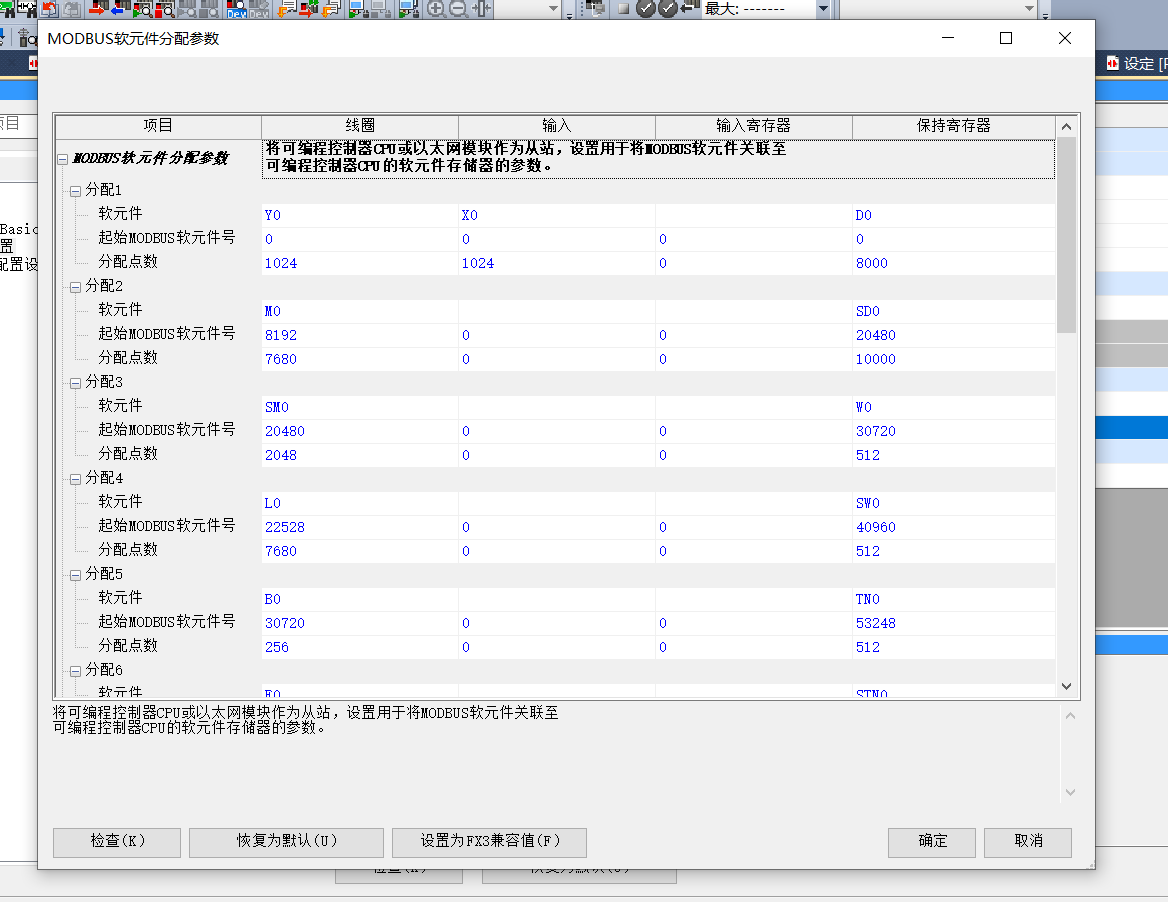Viewport: 1168px width, 902px height.
Task: Click 设置为FX3兼容值(F) button
Action: pyautogui.click(x=489, y=841)
